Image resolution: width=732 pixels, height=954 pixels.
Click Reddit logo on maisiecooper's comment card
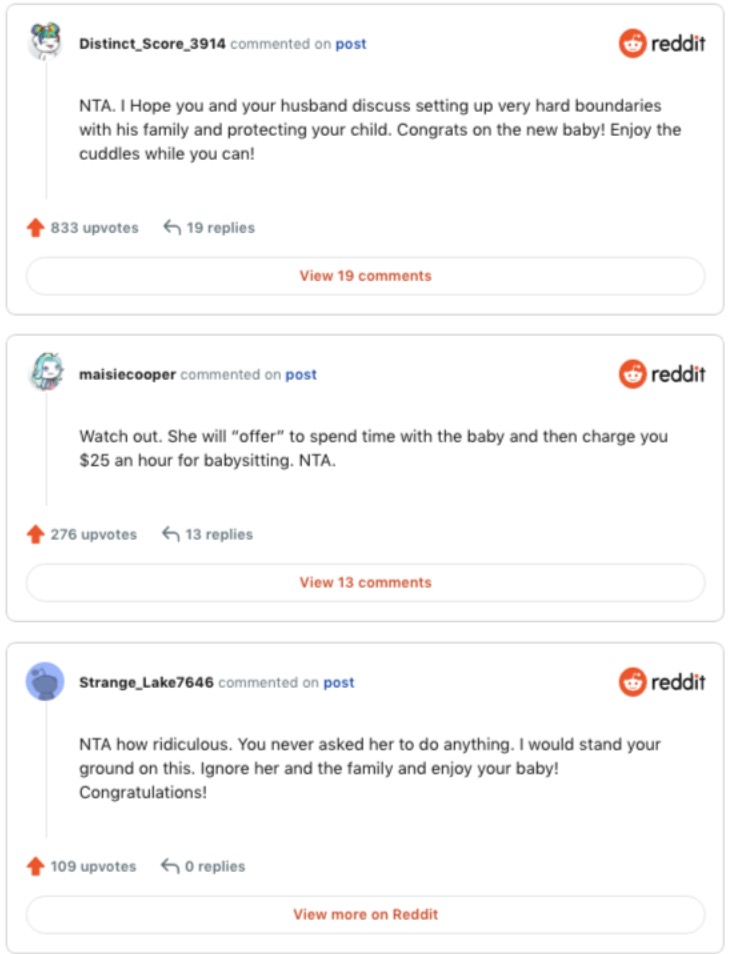tap(662, 375)
